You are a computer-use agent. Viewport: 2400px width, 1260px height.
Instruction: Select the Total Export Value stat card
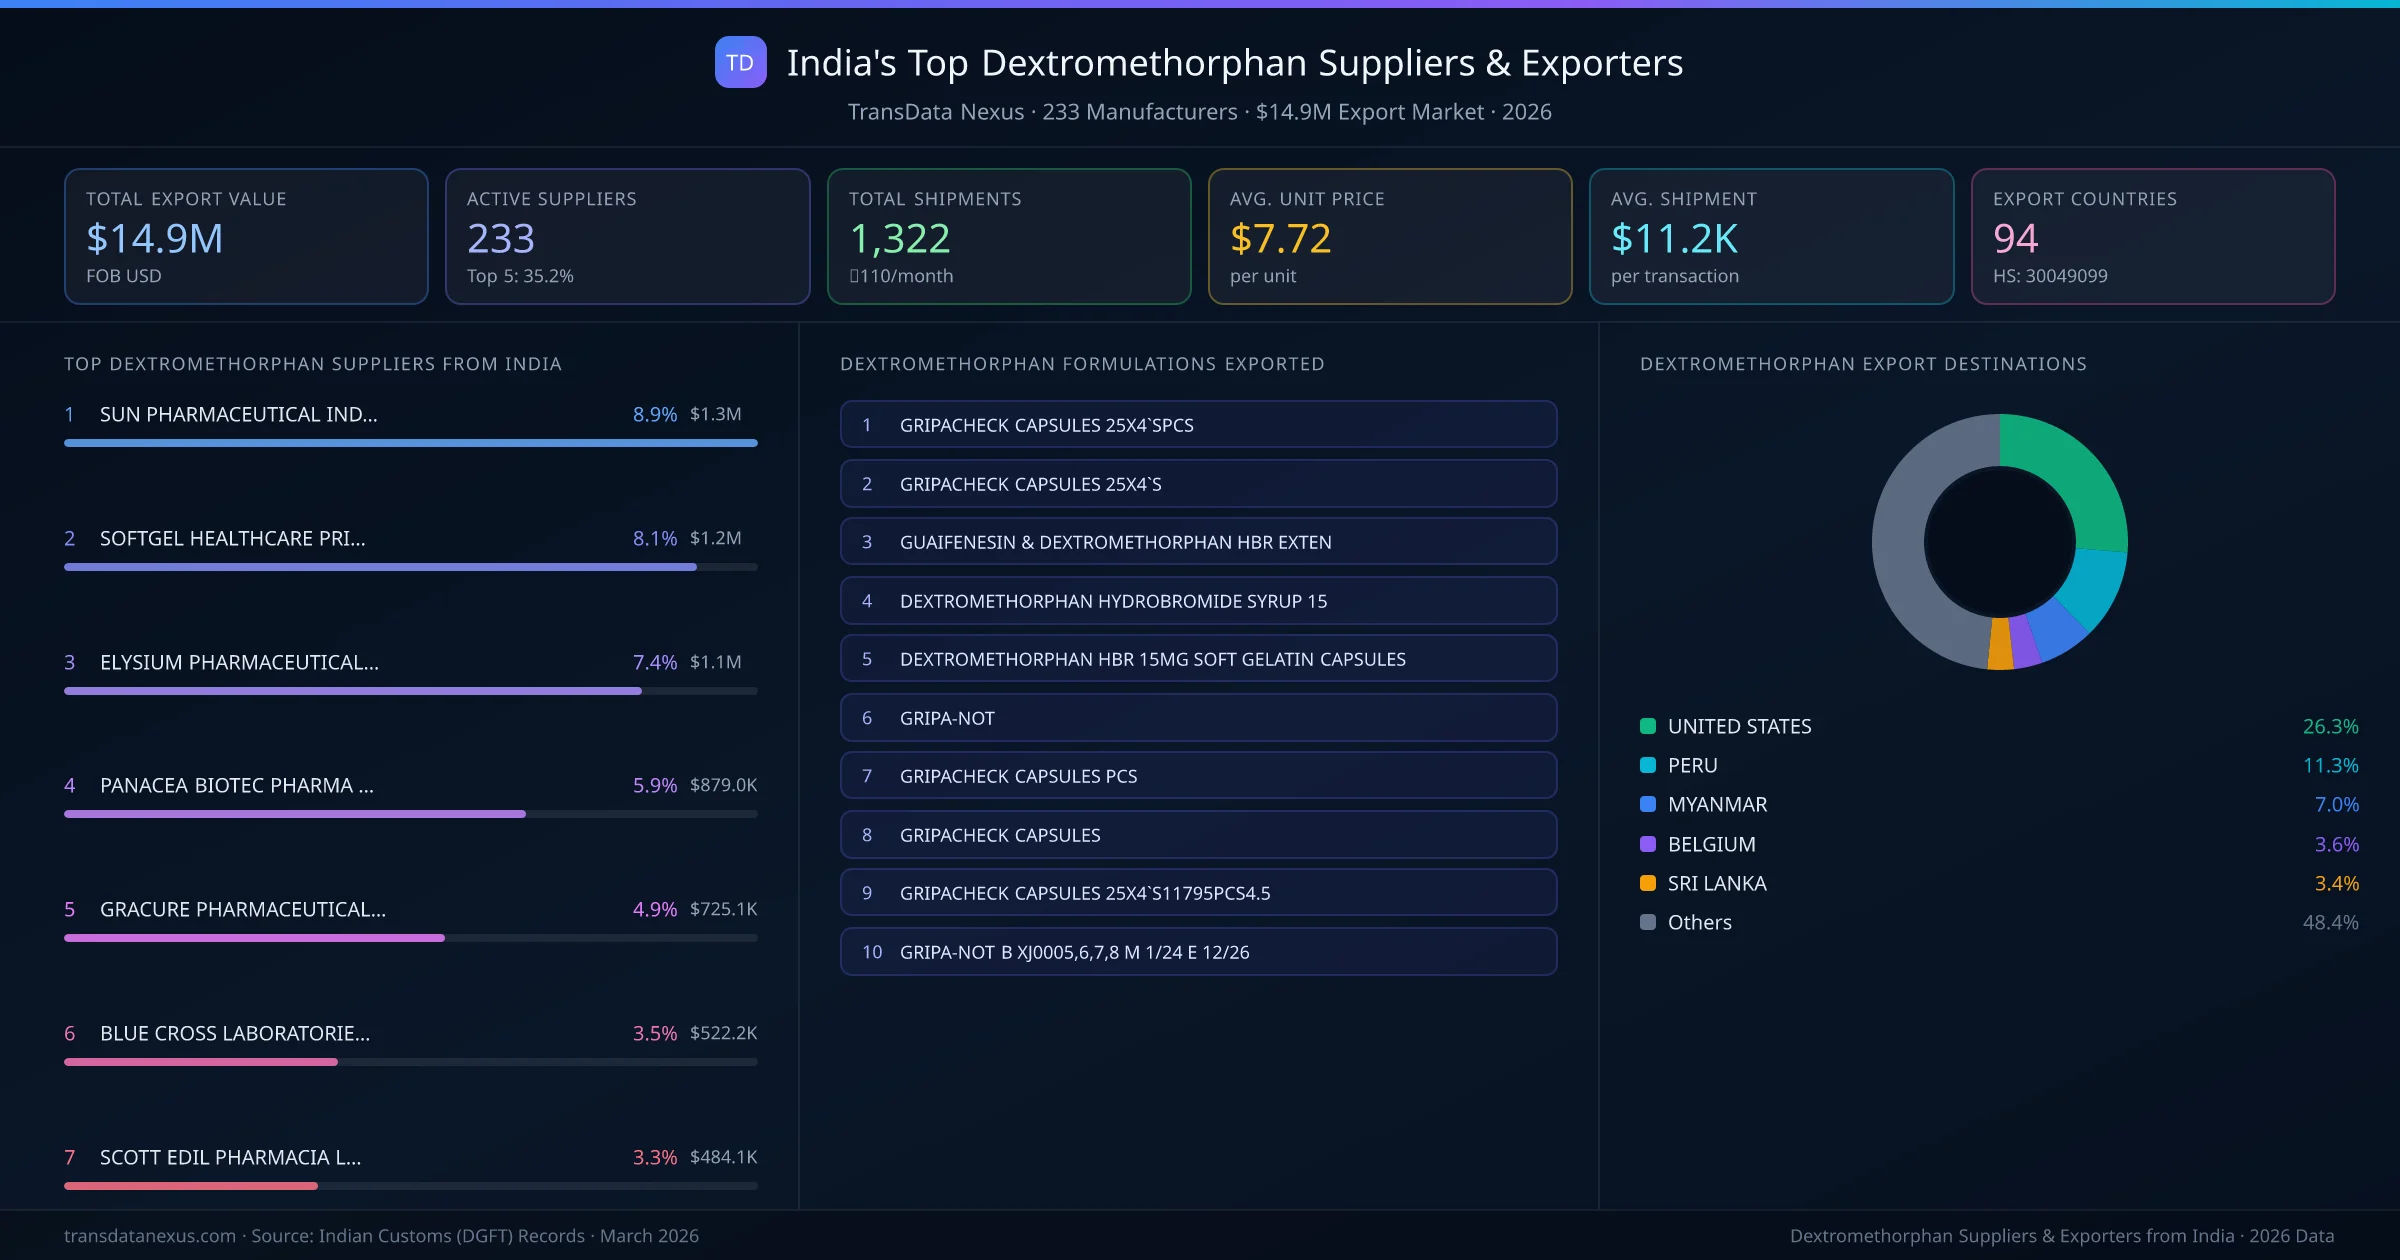click(245, 236)
